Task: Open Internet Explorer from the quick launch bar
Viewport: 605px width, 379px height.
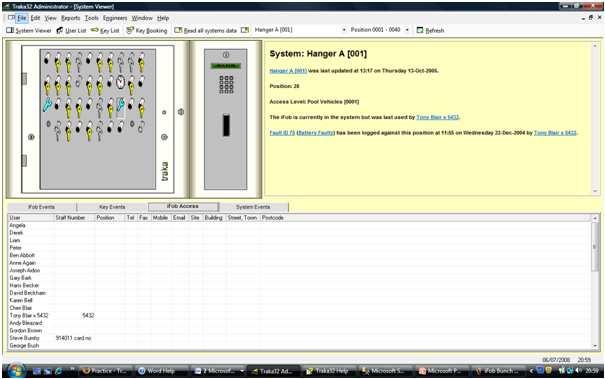Action: coord(58,371)
